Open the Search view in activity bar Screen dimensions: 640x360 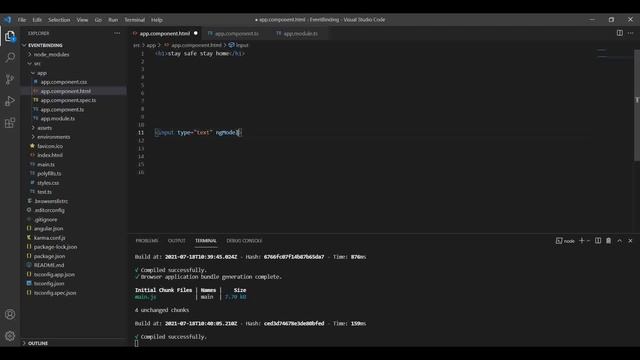[x=10, y=58]
